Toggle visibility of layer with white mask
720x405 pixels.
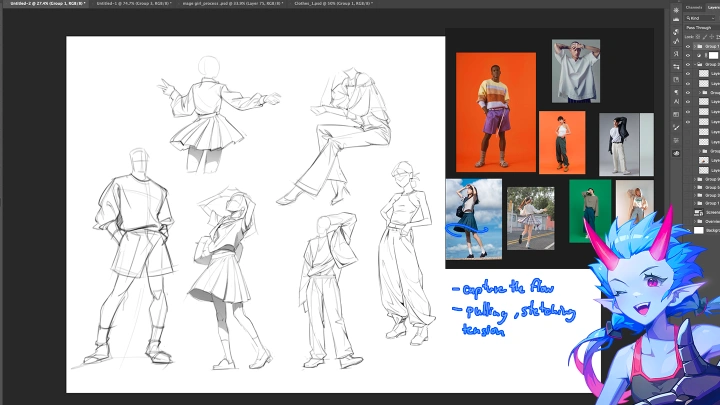coord(688,55)
